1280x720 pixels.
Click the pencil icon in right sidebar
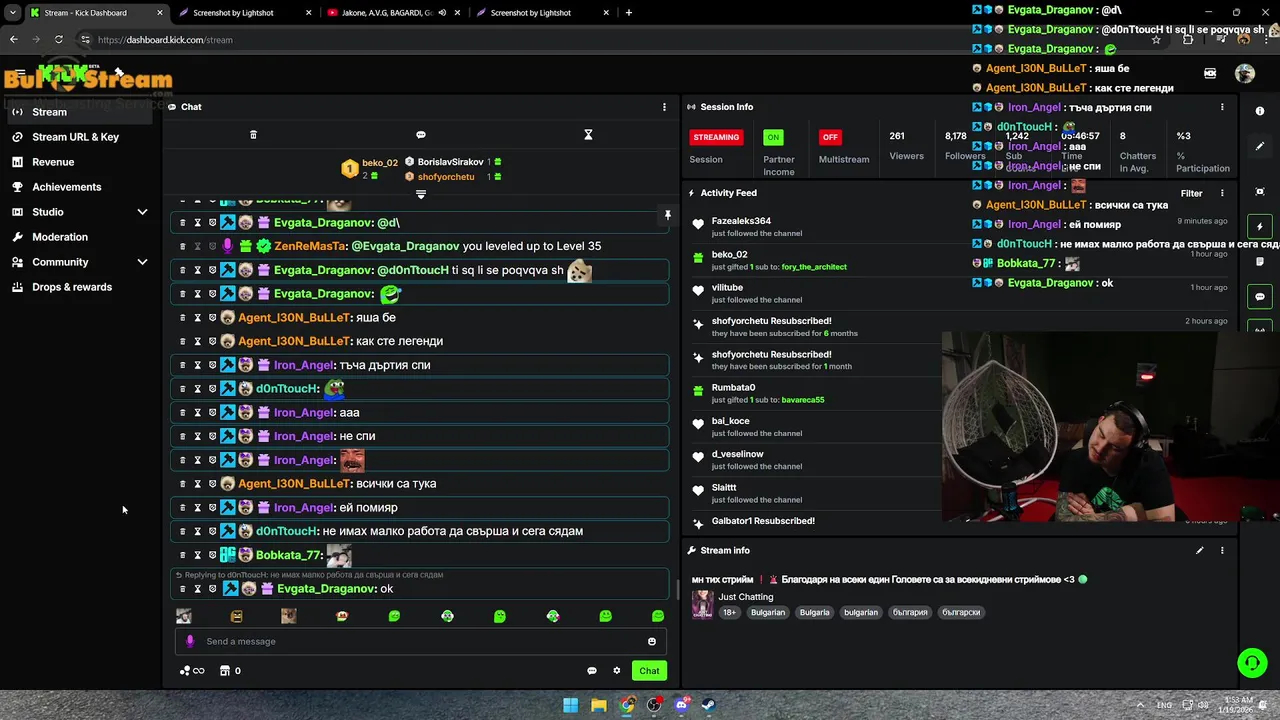[1260, 146]
